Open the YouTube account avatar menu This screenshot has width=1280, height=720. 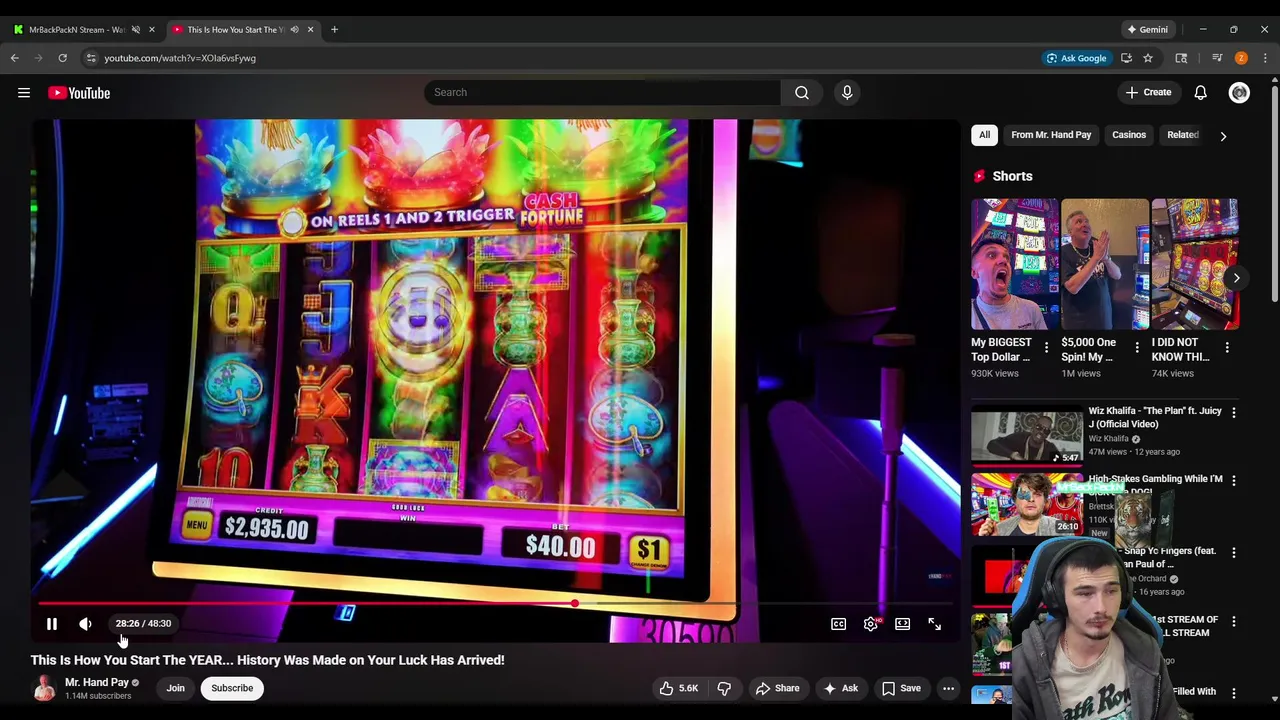coord(1239,93)
